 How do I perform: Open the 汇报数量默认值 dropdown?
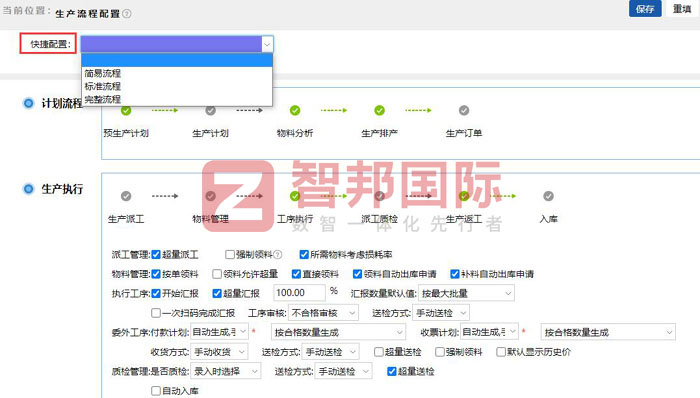point(466,294)
